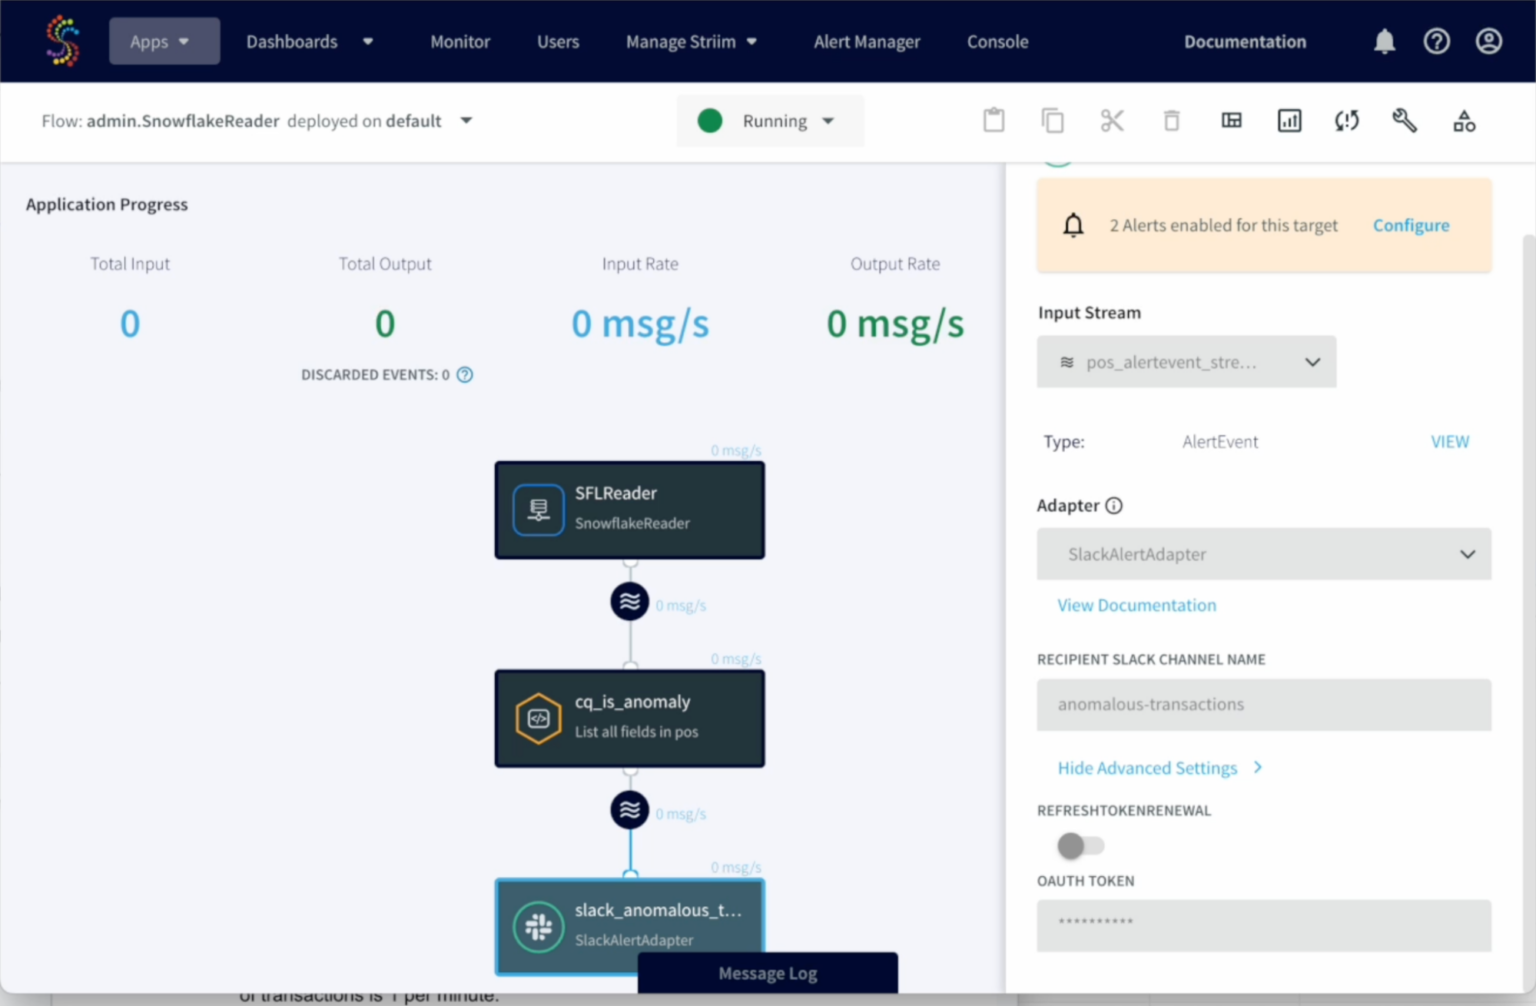Copy the selected flow component
Screen dimensions: 1536x1006
1052,120
